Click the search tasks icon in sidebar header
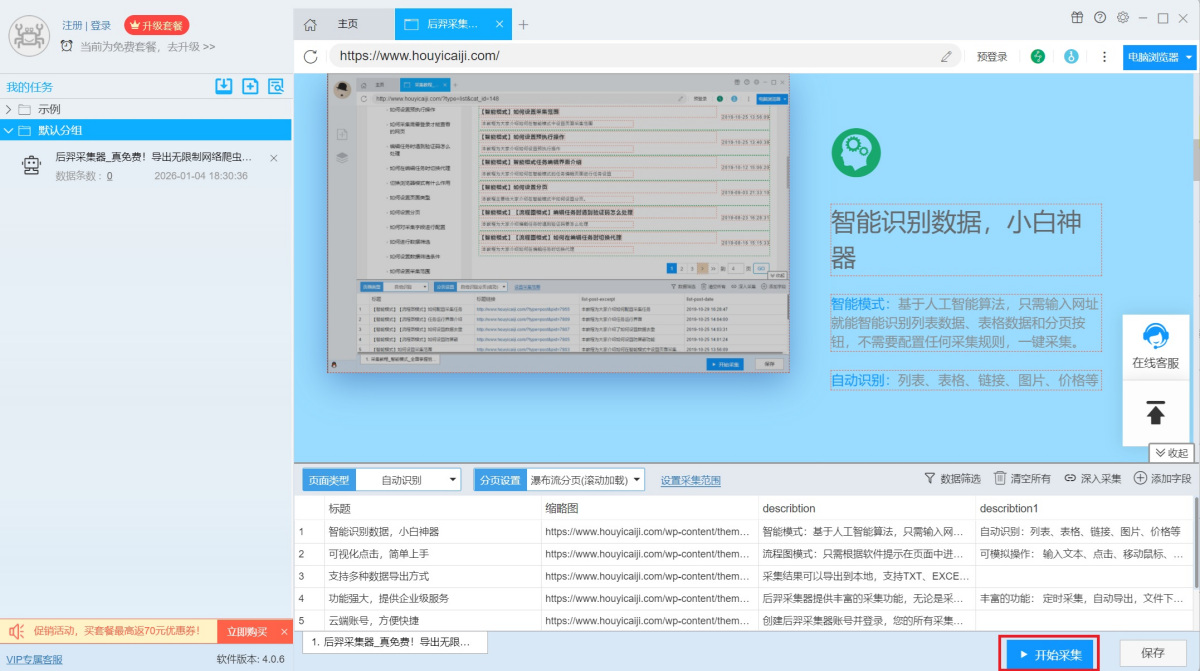Screen dimensions: 1200x671 point(276,86)
